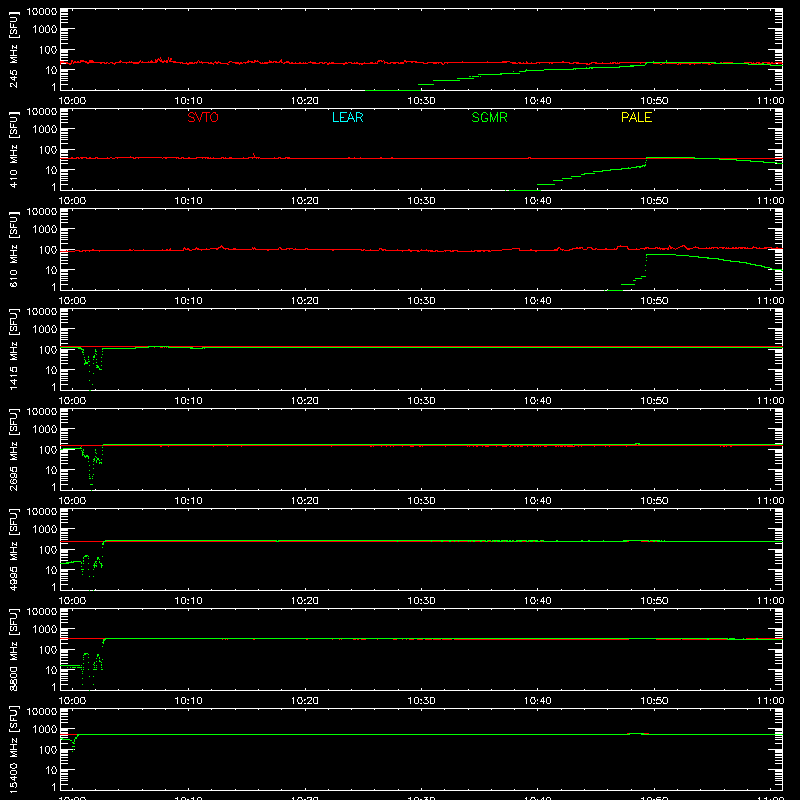This screenshot has width=800, height=800.
Task: Click the 10 y-axis value of 1415 MHz plot
Action: click(x=51, y=370)
